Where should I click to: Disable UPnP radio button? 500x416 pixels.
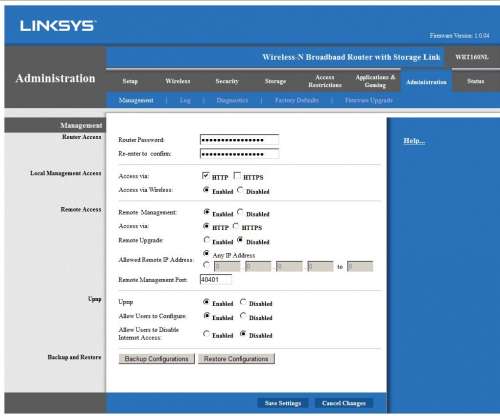point(243,302)
